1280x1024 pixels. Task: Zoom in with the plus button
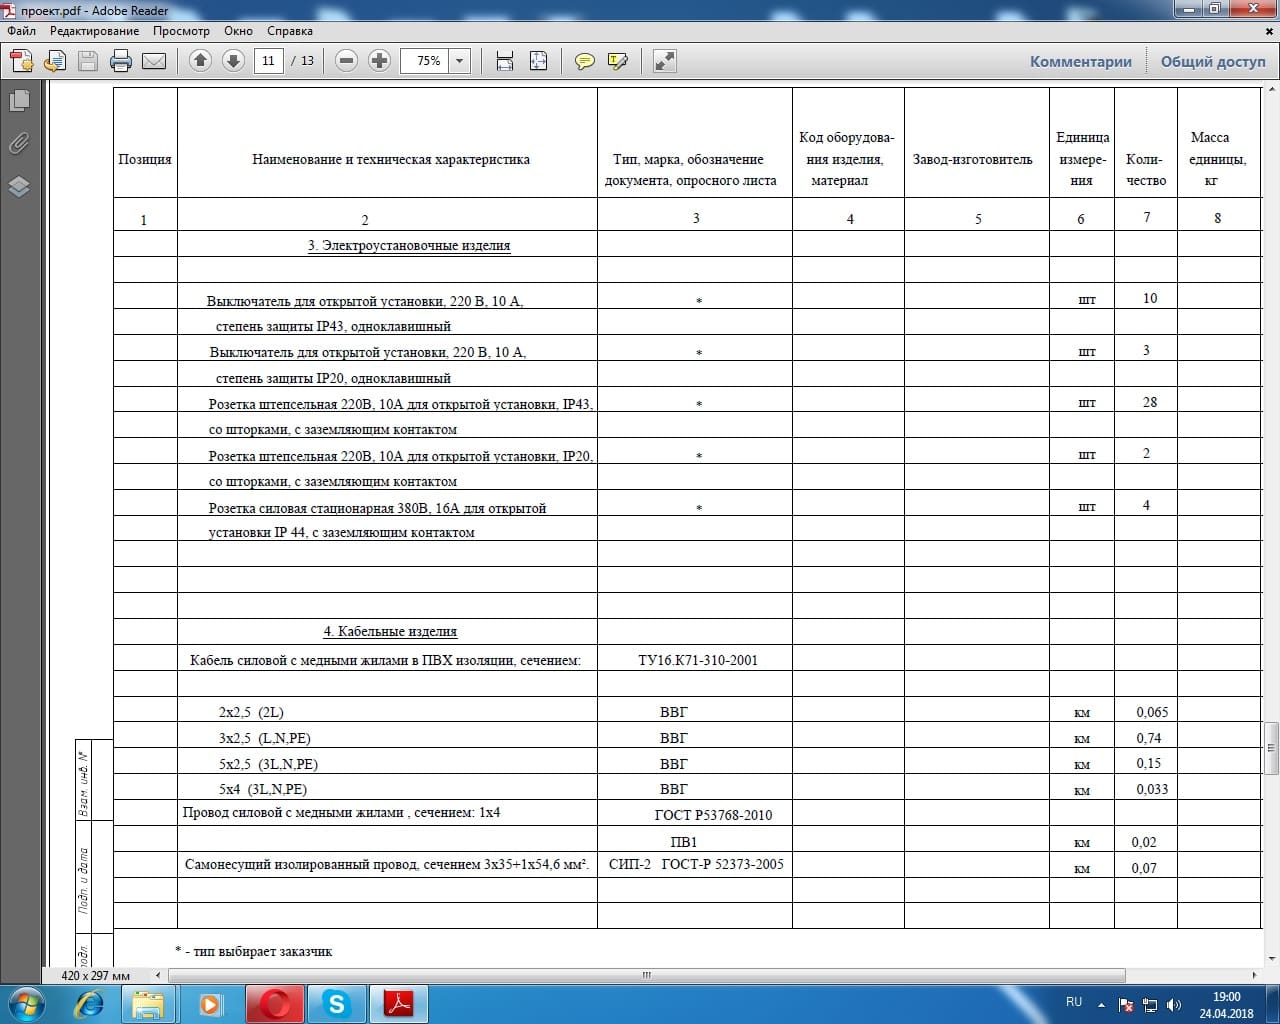coord(379,61)
